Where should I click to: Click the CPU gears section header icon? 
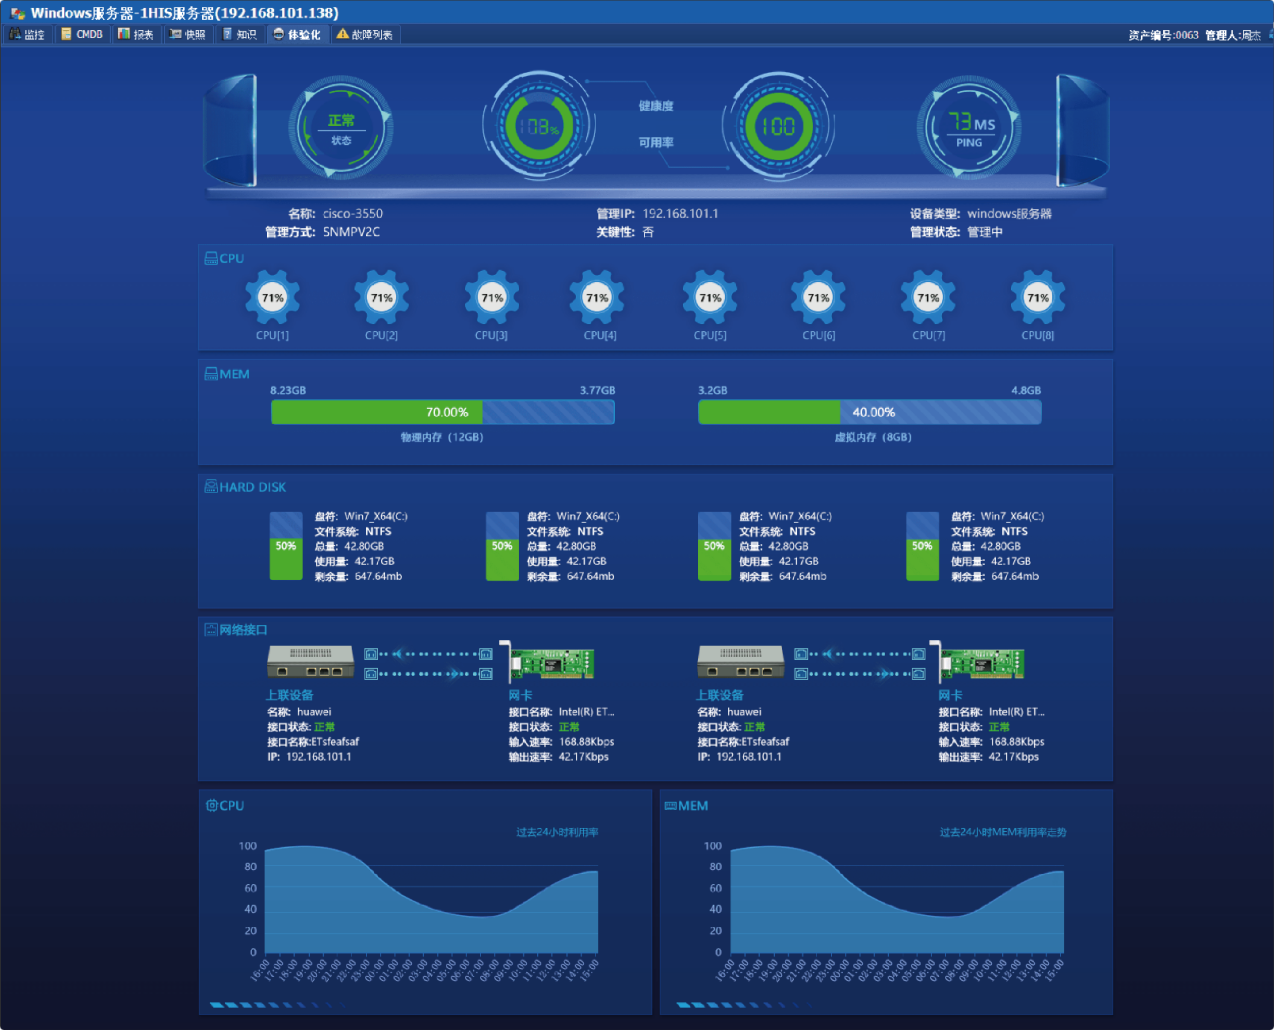[211, 258]
